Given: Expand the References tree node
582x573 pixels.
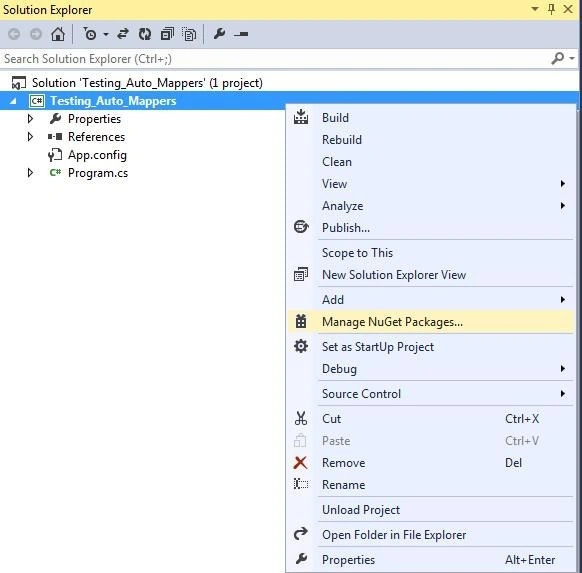Looking at the screenshot, I should click(30, 137).
